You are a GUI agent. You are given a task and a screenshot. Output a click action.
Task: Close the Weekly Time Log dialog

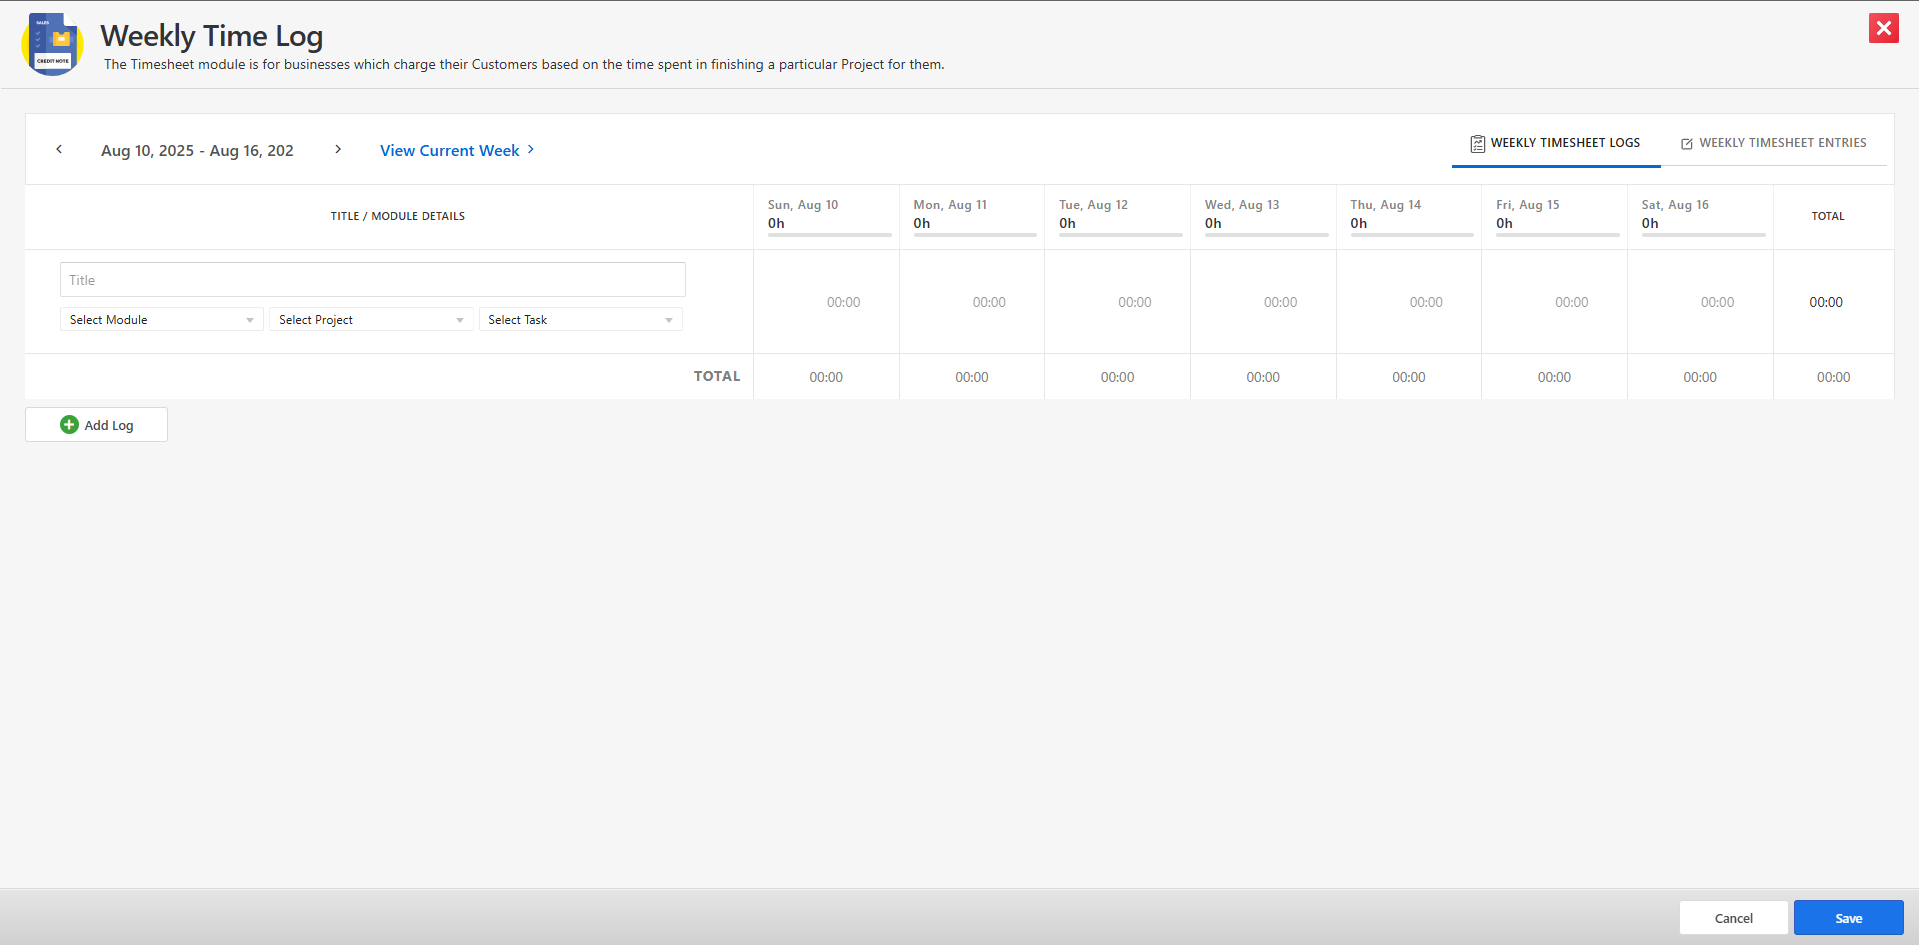coord(1883,28)
